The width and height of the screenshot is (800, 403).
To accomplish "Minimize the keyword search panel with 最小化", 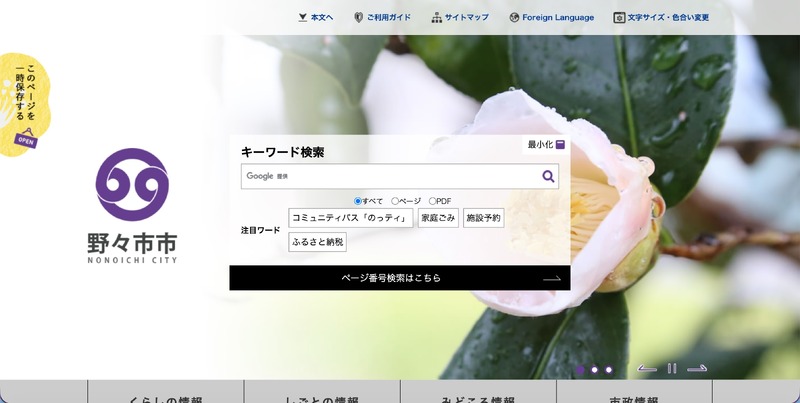I will [x=546, y=145].
